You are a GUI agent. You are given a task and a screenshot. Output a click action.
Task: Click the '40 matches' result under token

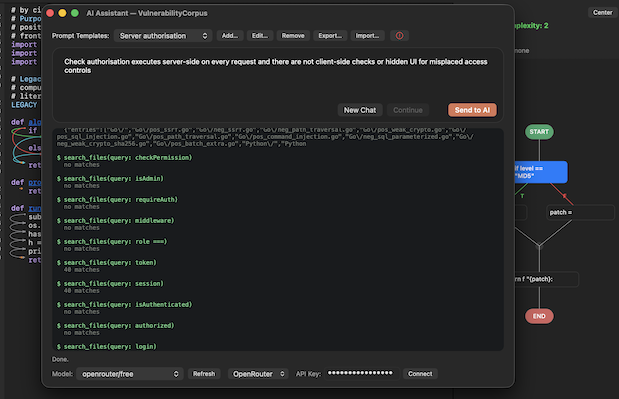pos(81,270)
